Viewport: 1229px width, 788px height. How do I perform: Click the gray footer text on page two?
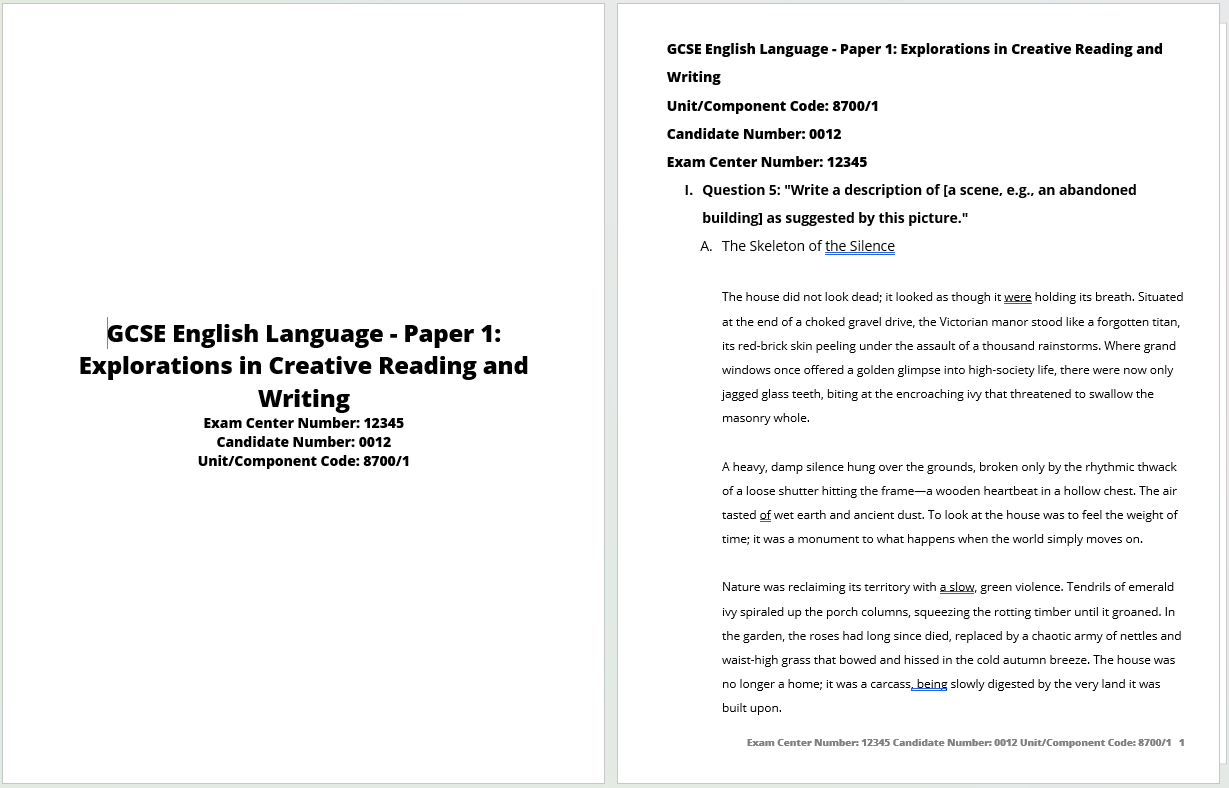pyautogui.click(x=959, y=743)
